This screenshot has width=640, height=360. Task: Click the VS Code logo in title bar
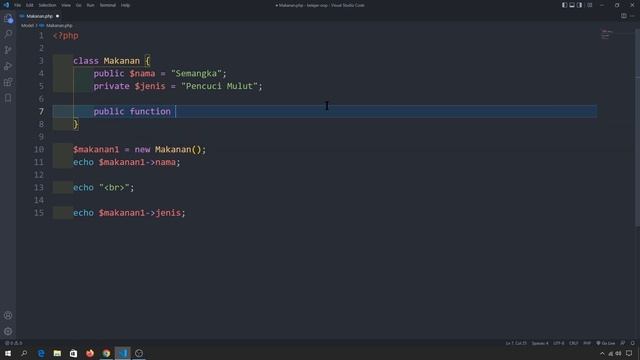[x=6, y=5]
